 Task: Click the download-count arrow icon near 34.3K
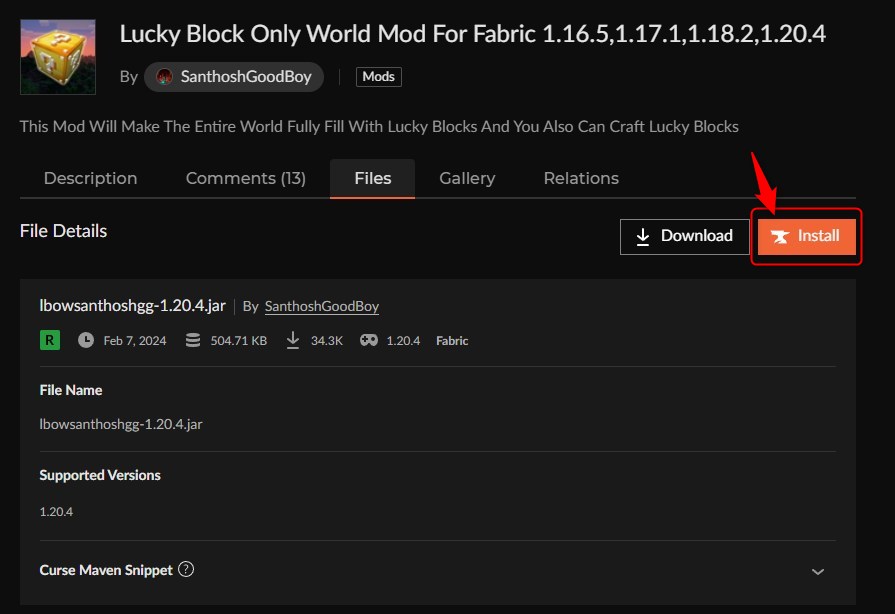(292, 340)
